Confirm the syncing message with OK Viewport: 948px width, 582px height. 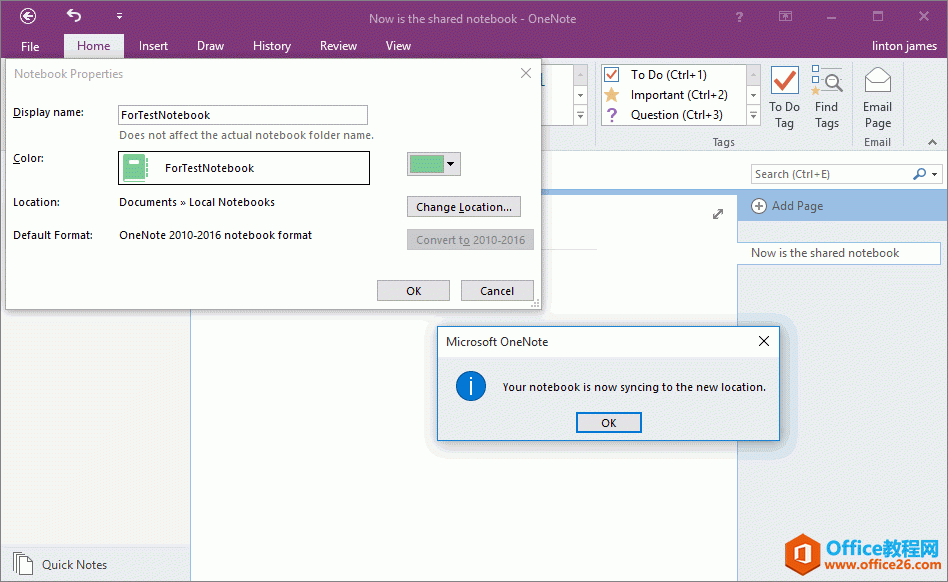[x=608, y=423]
